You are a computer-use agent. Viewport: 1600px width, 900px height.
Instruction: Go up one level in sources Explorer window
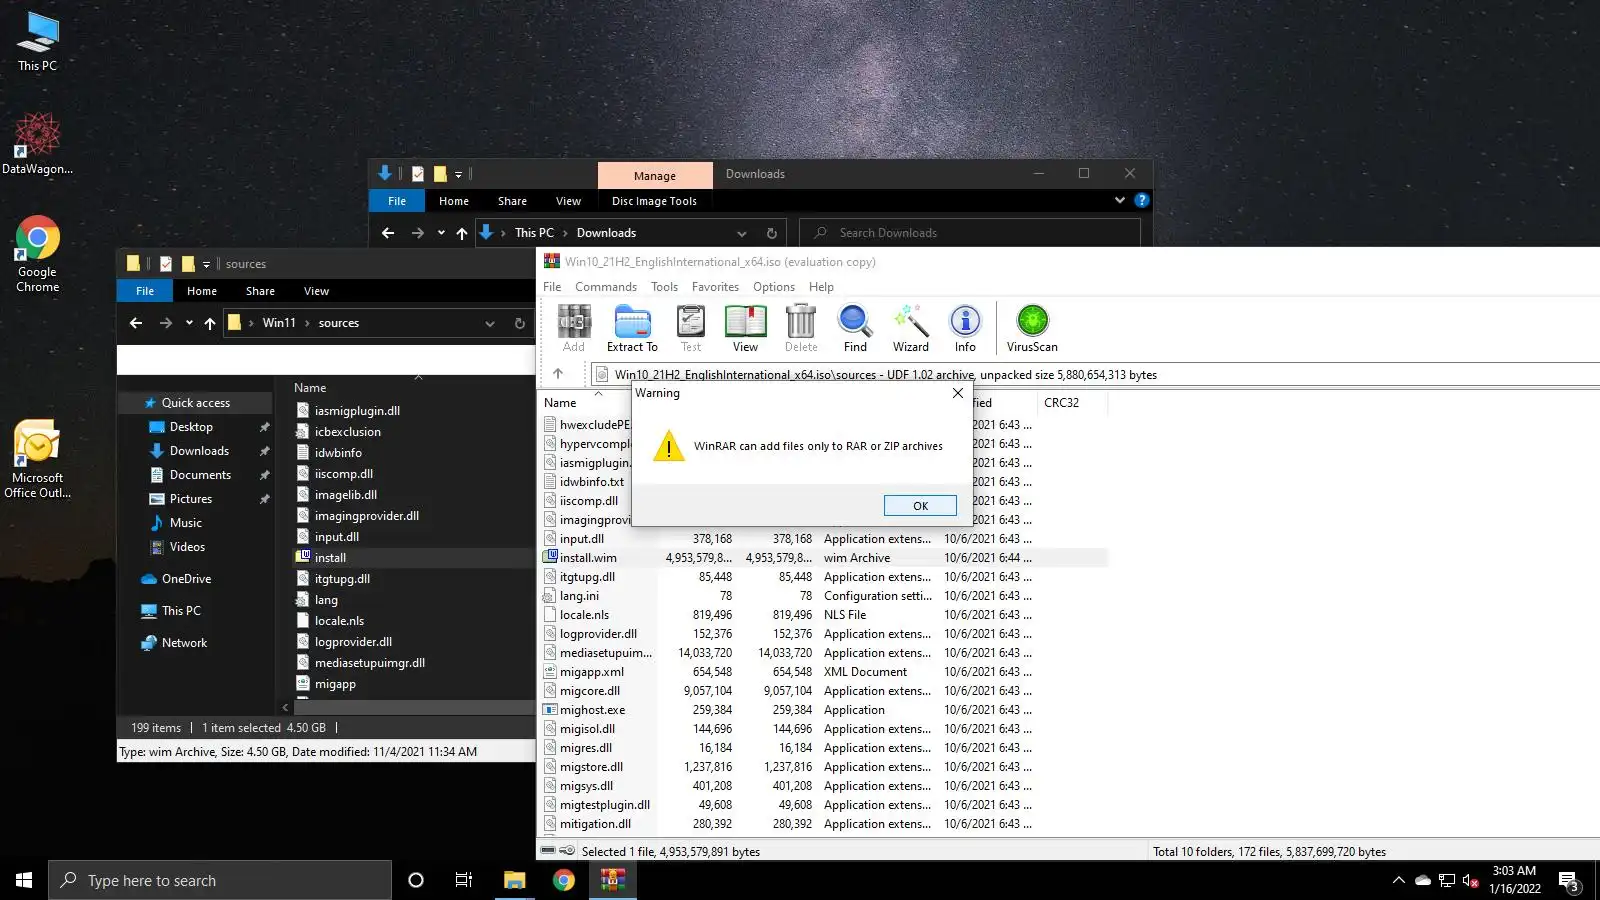click(x=209, y=323)
